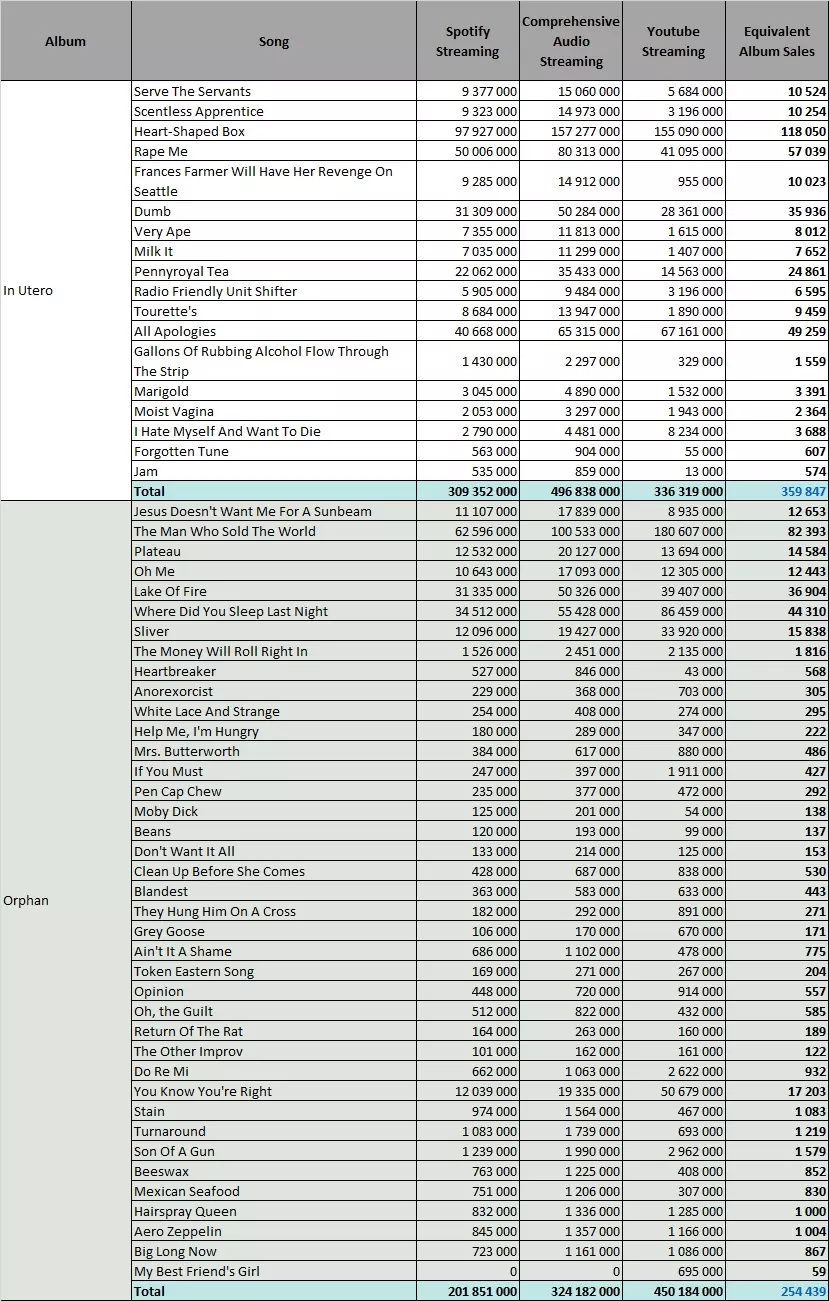The width and height of the screenshot is (829, 1301).
Task: Click the song Big Long Now
Action: tap(274, 1251)
